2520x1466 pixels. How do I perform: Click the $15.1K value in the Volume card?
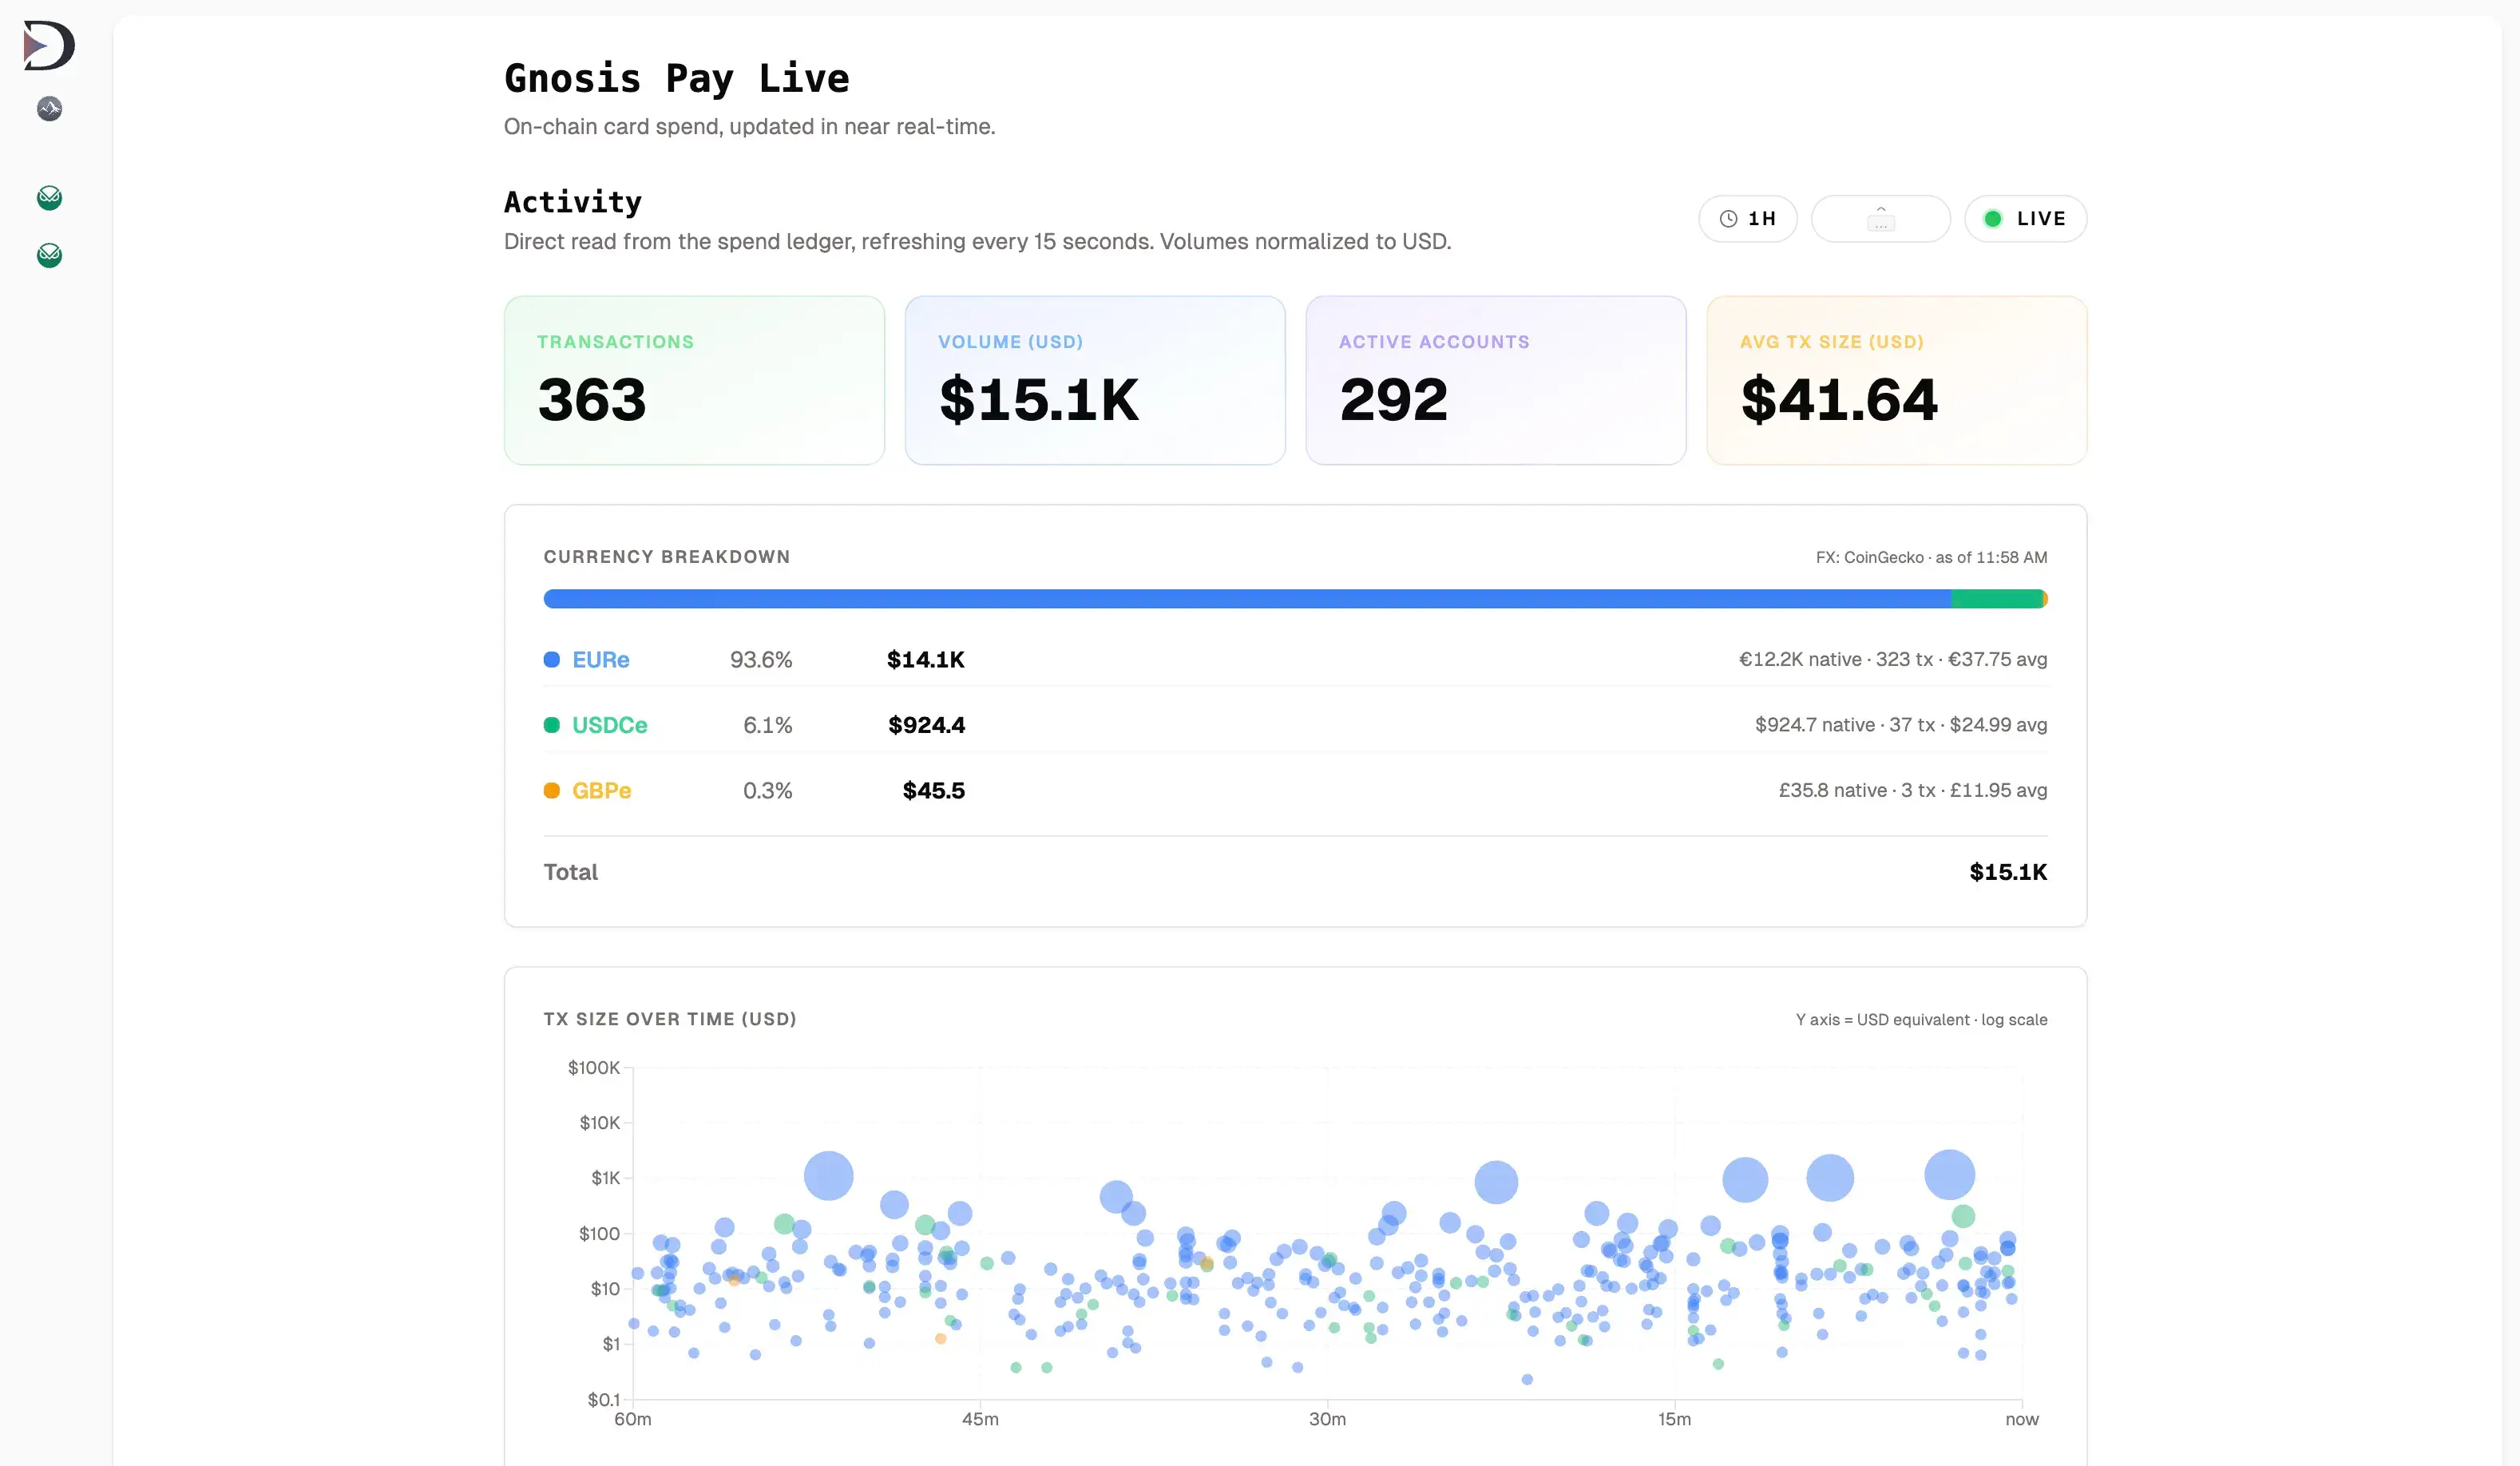click(1039, 400)
